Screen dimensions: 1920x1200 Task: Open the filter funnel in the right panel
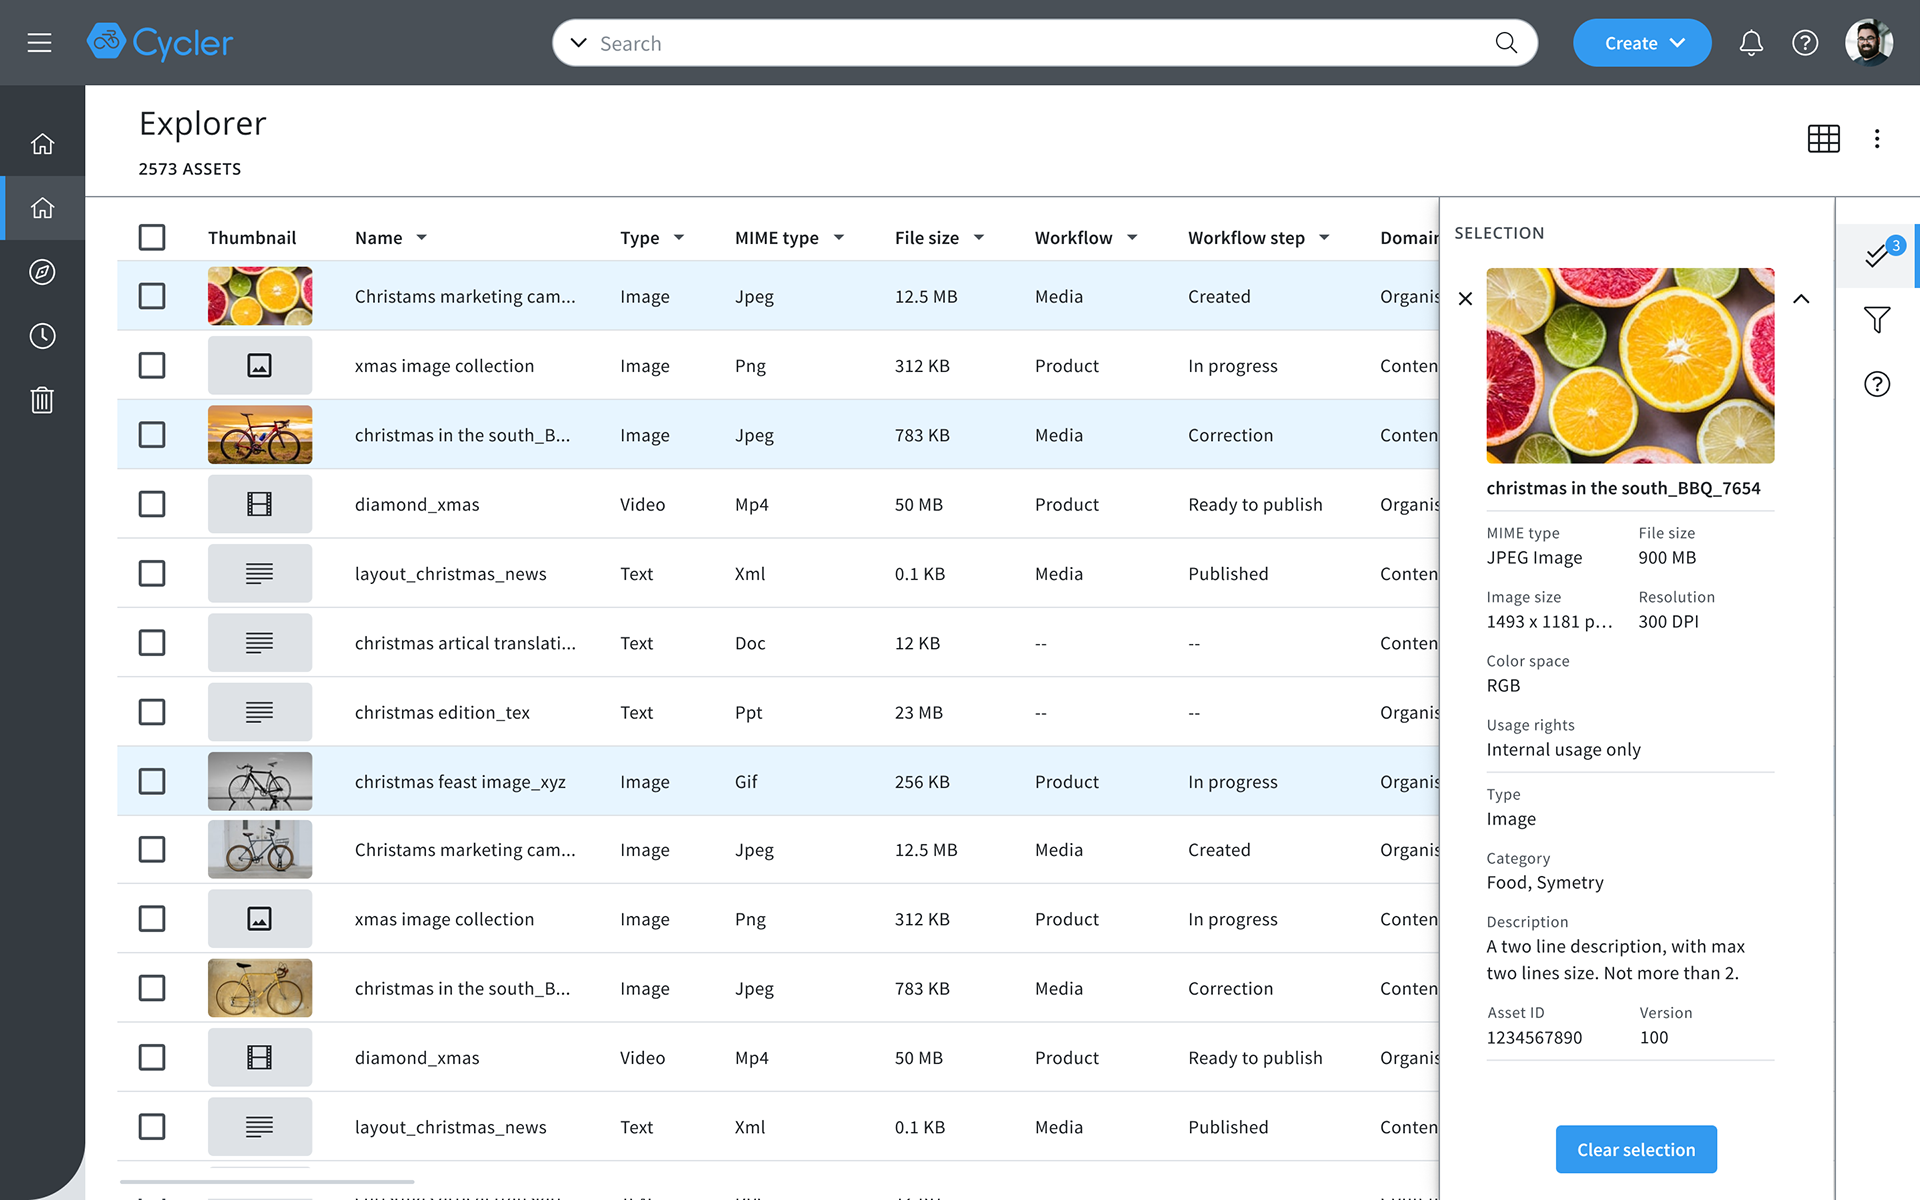1877,320
